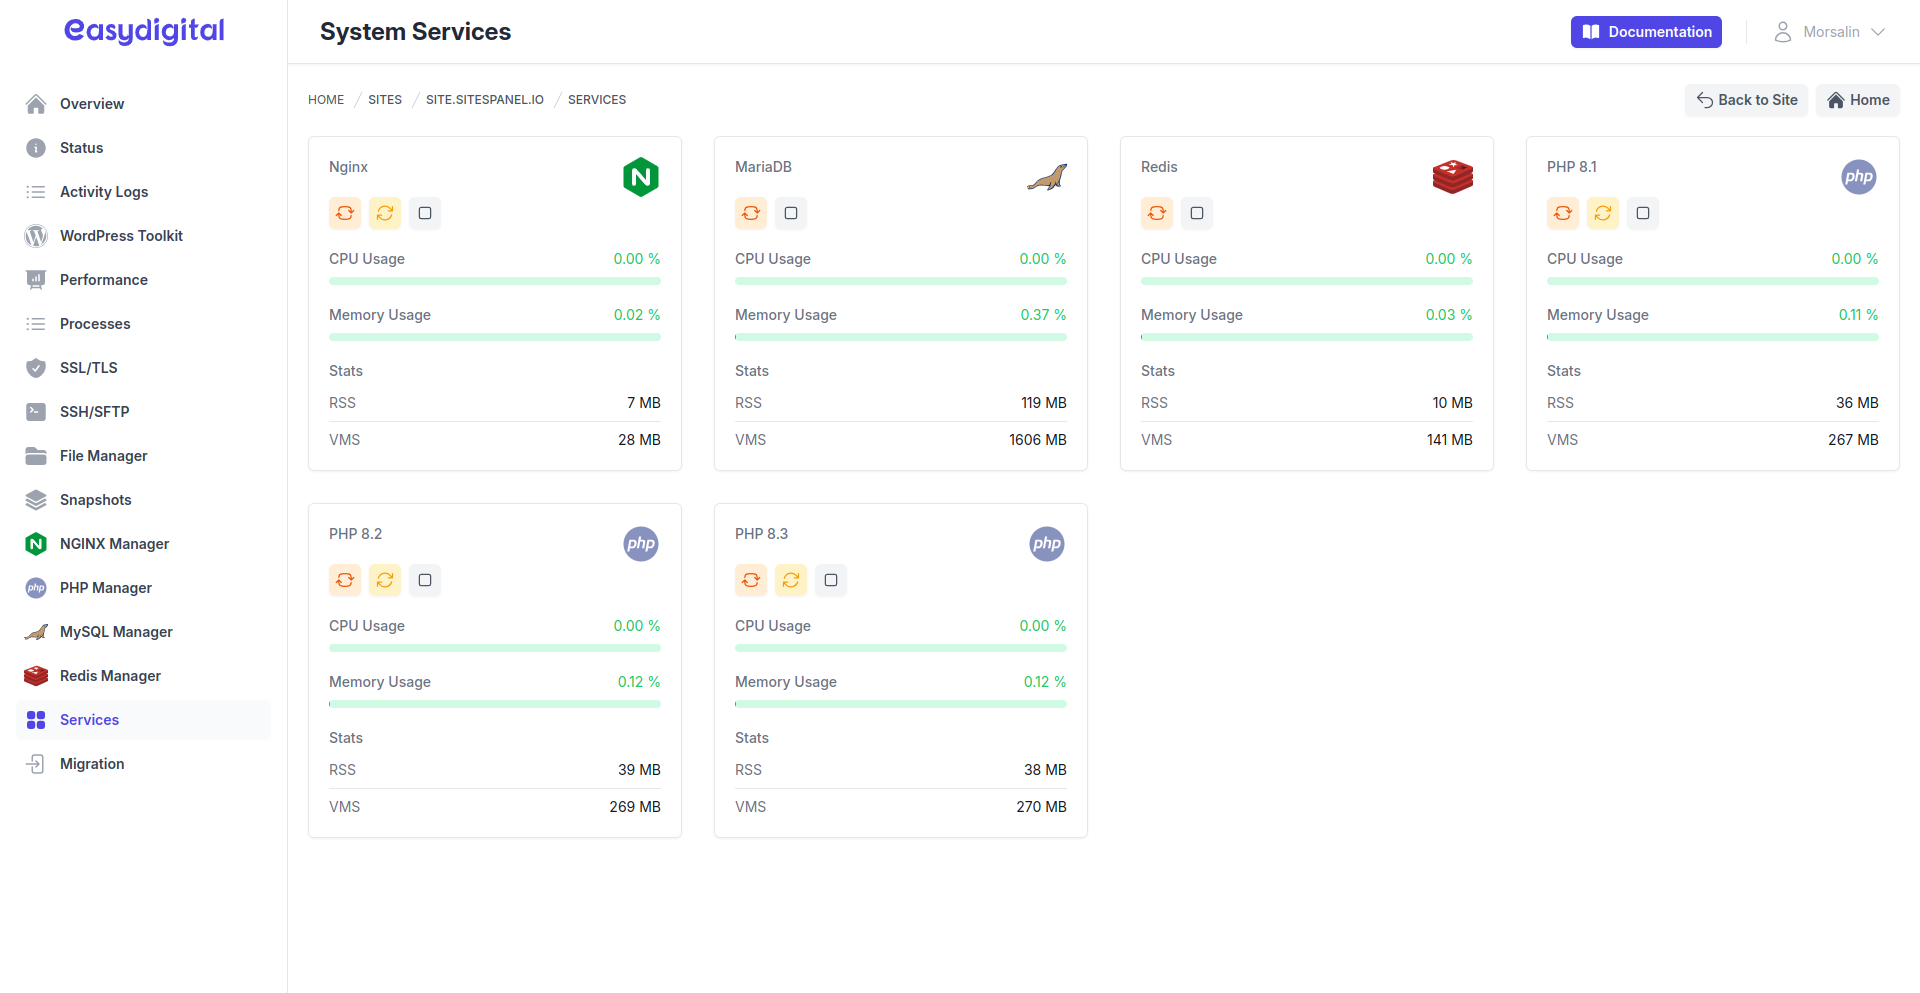Click the SITES breadcrumb link
1920x993 pixels.
[385, 100]
